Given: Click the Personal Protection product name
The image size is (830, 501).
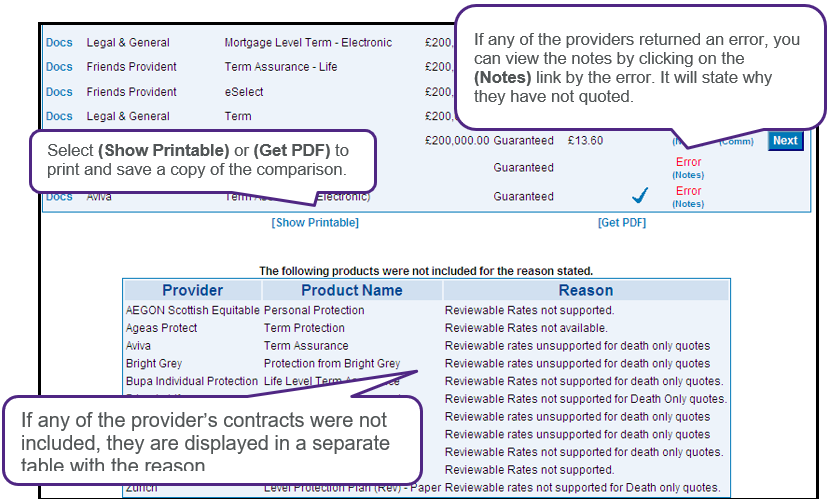Looking at the screenshot, I should click(314, 310).
